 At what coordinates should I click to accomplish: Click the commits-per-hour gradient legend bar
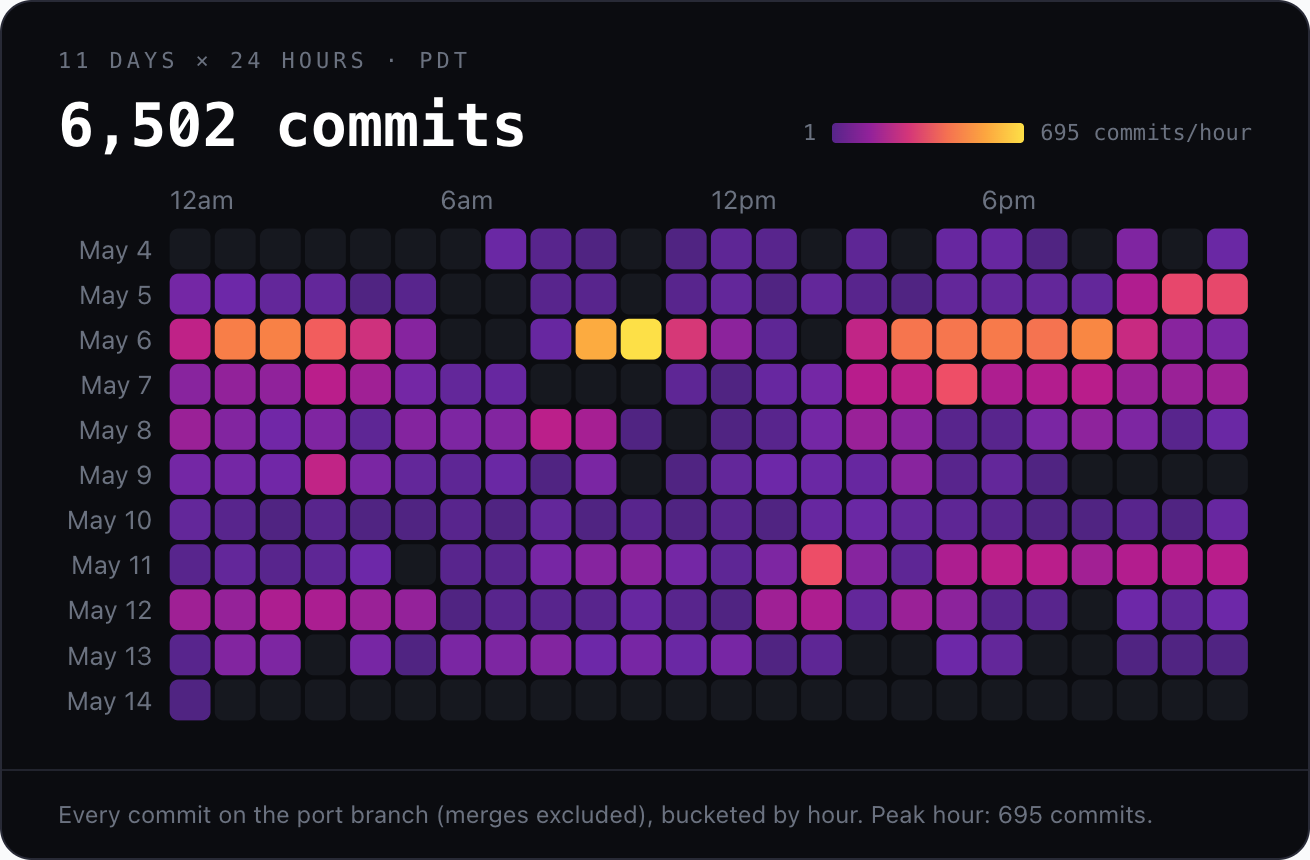click(928, 133)
